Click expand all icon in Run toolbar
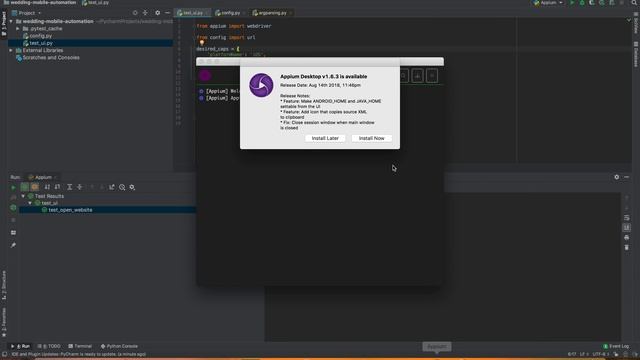Screen dimensions: 640x360 (69, 187)
